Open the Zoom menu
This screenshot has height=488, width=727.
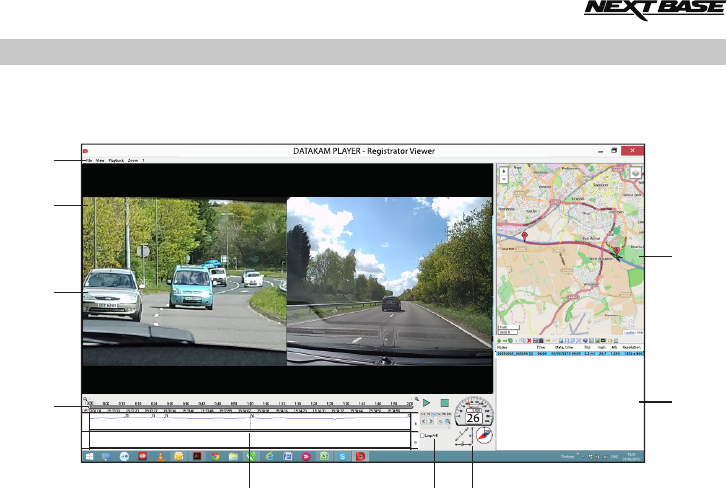[133, 160]
